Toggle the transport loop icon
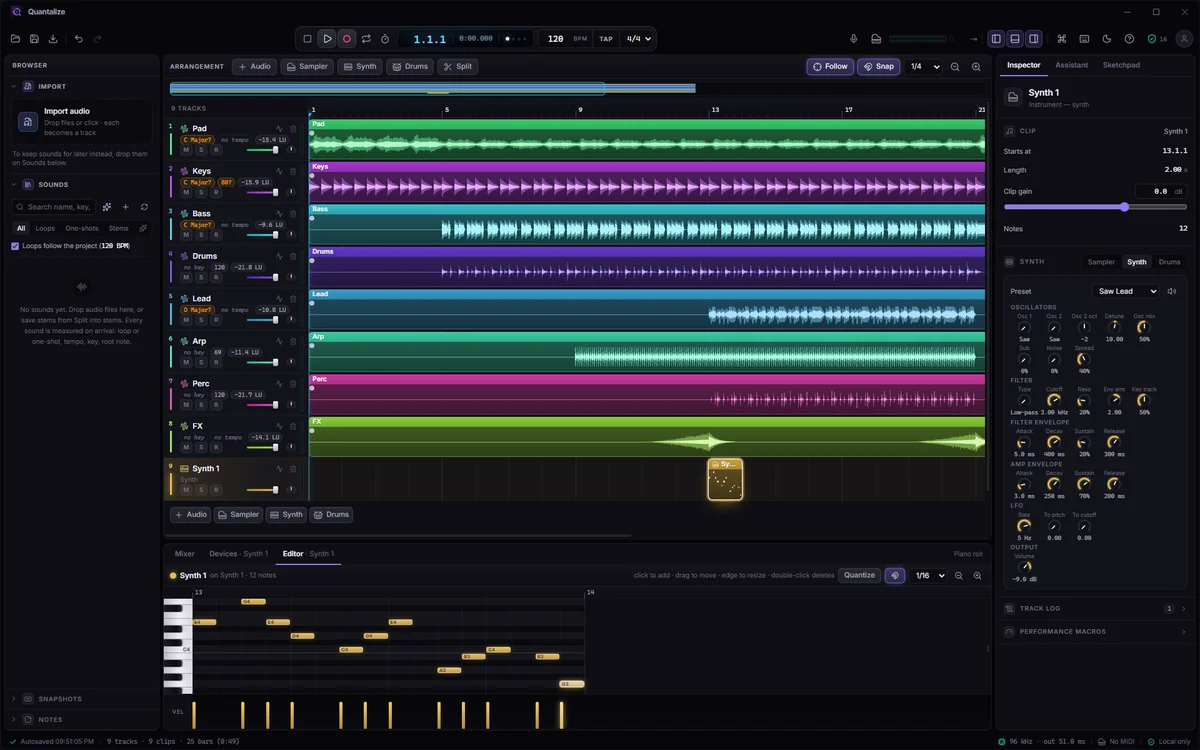This screenshot has width=1200, height=750. tap(366, 39)
